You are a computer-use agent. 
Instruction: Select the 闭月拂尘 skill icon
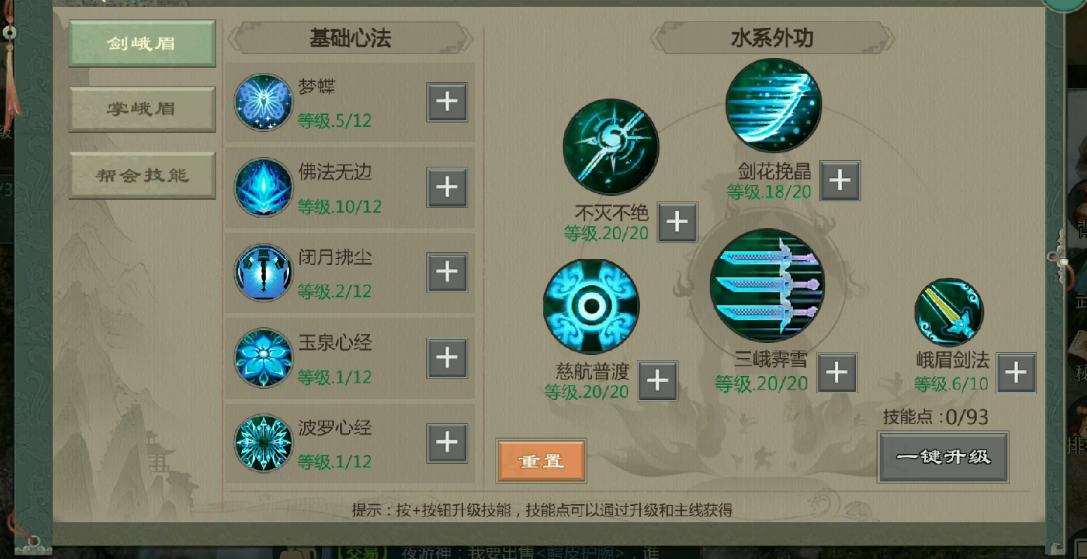point(263,273)
